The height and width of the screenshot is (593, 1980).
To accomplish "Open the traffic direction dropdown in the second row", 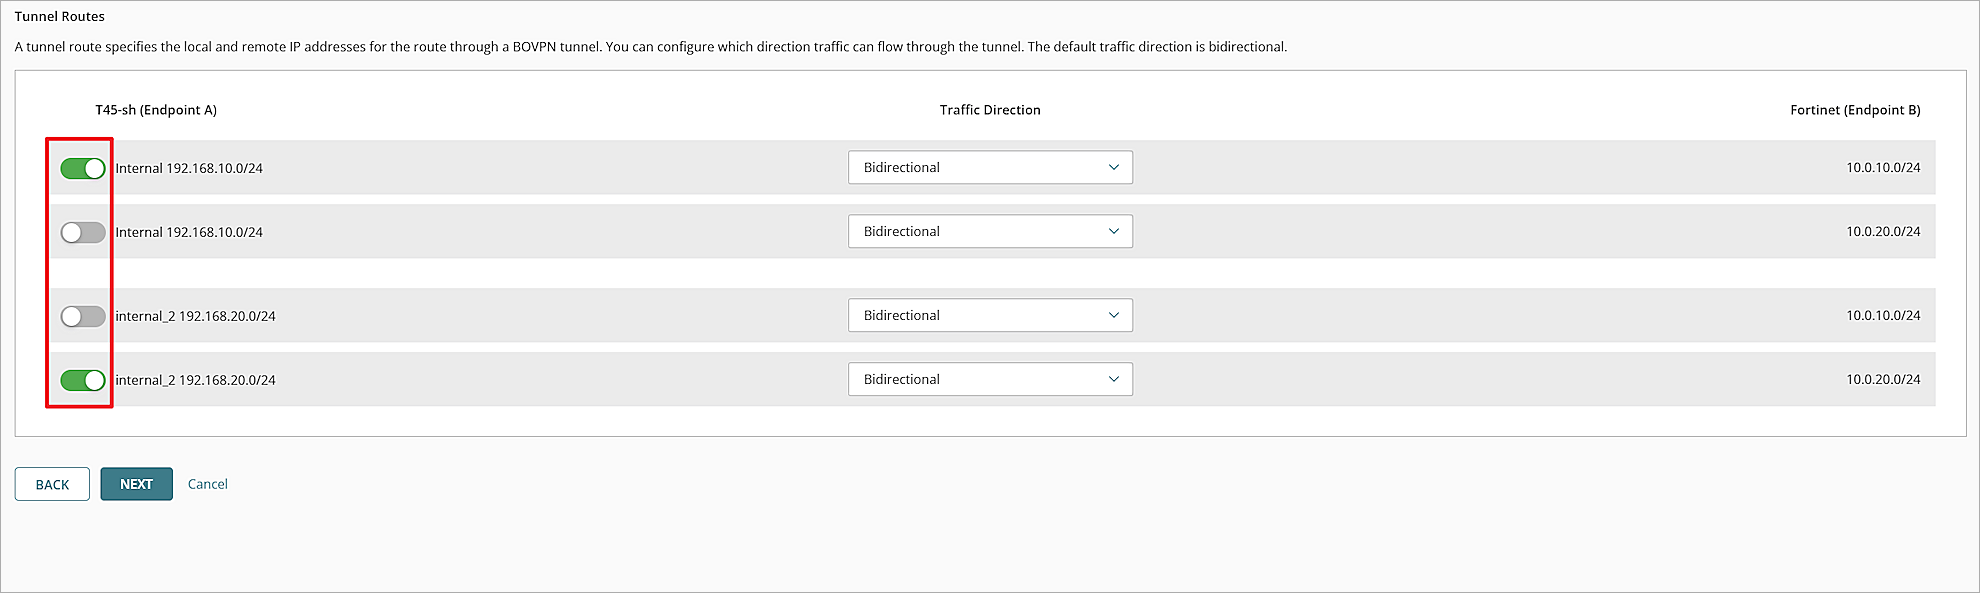I will 989,231.
